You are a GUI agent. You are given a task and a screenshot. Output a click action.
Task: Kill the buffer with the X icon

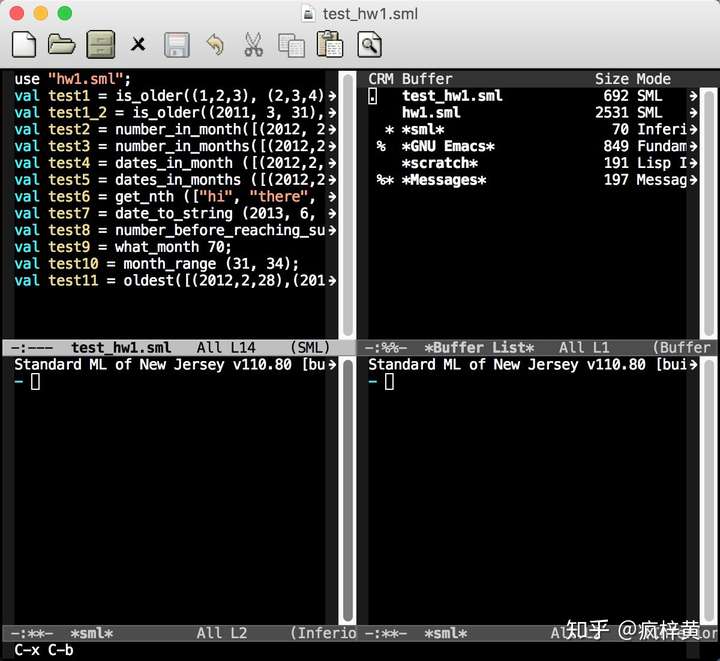[x=138, y=45]
